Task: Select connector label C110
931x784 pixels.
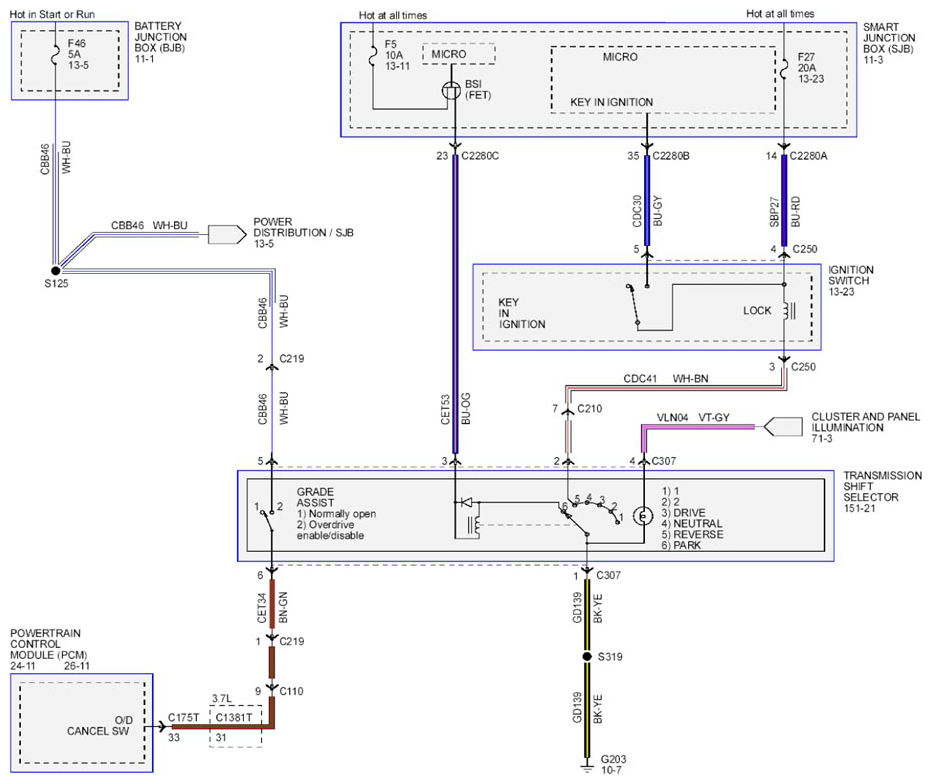Action: tap(292, 691)
